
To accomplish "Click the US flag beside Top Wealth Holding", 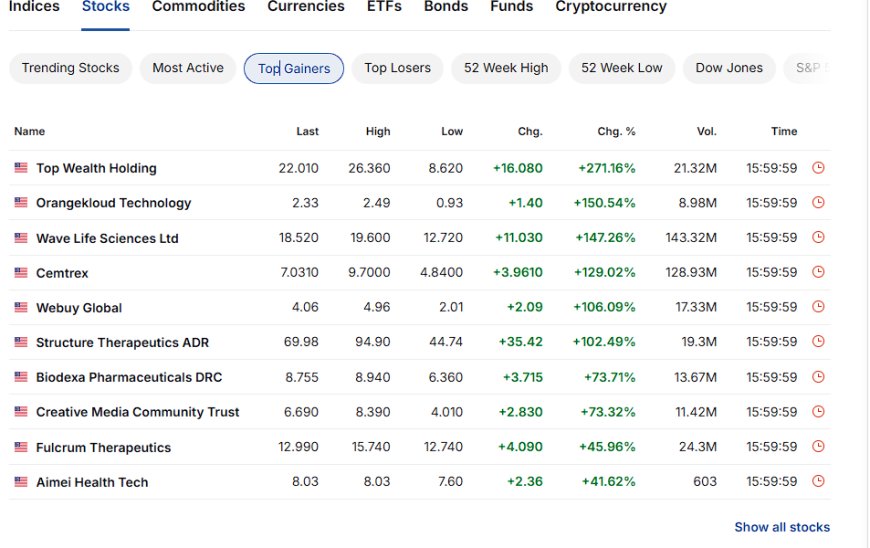I will [21, 168].
